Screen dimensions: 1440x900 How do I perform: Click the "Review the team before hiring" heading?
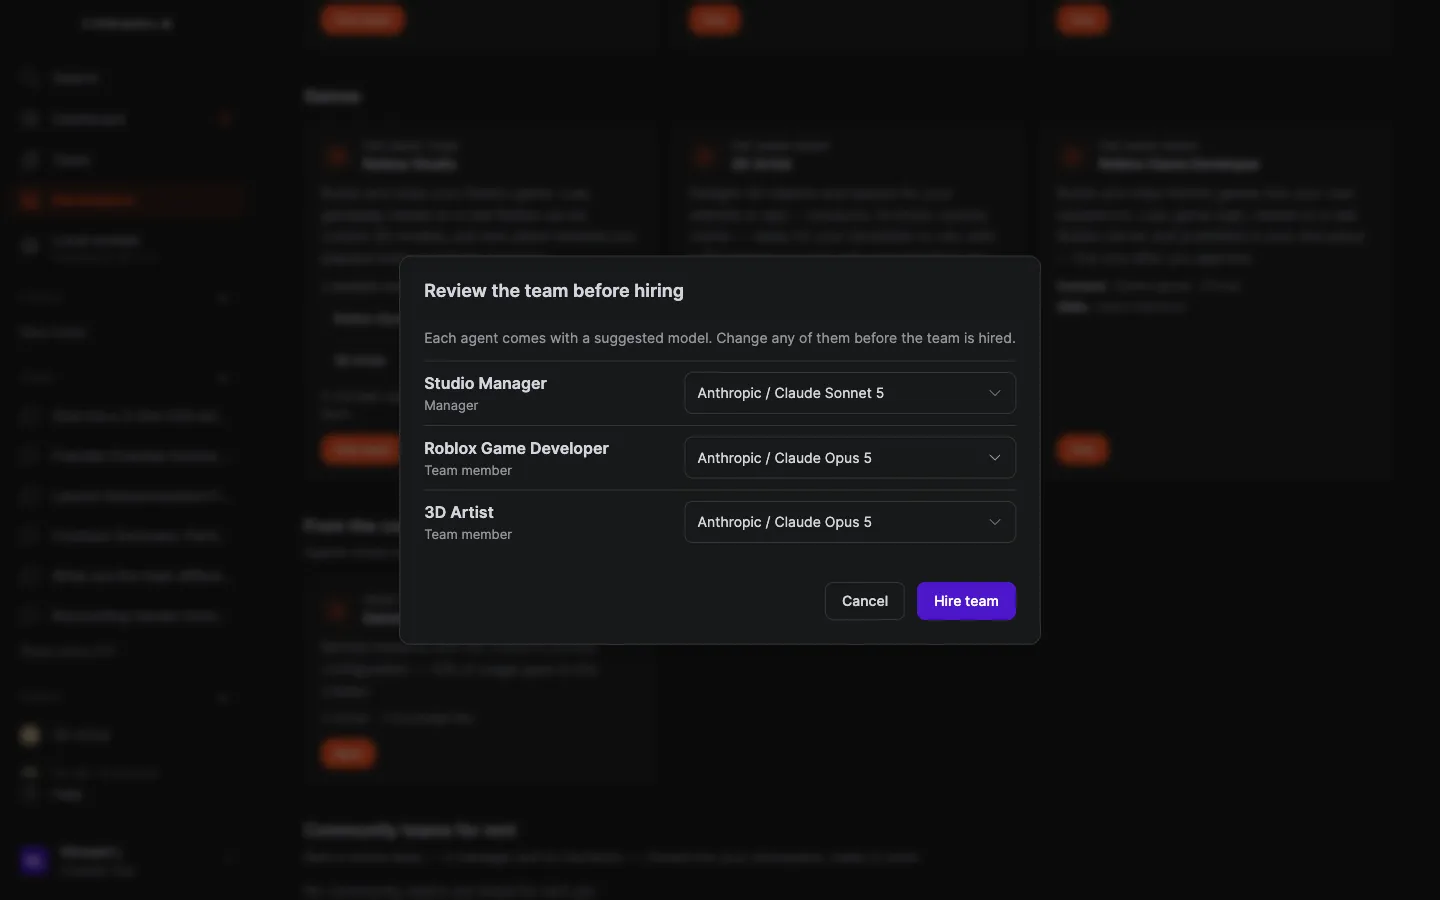(x=554, y=291)
